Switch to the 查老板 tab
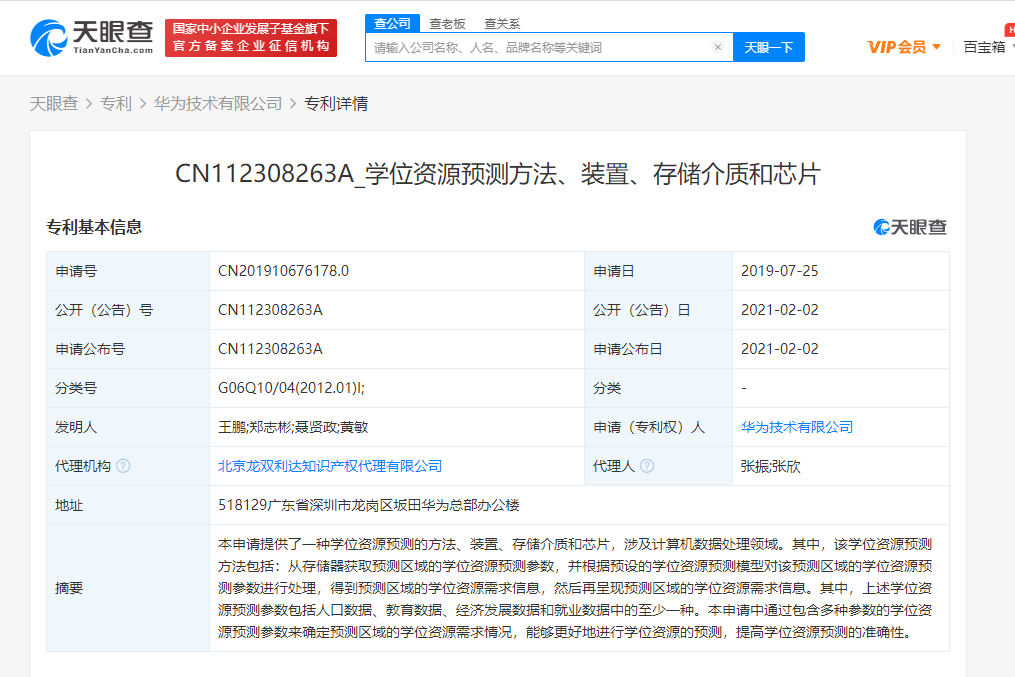The width and height of the screenshot is (1015, 677). 447,24
